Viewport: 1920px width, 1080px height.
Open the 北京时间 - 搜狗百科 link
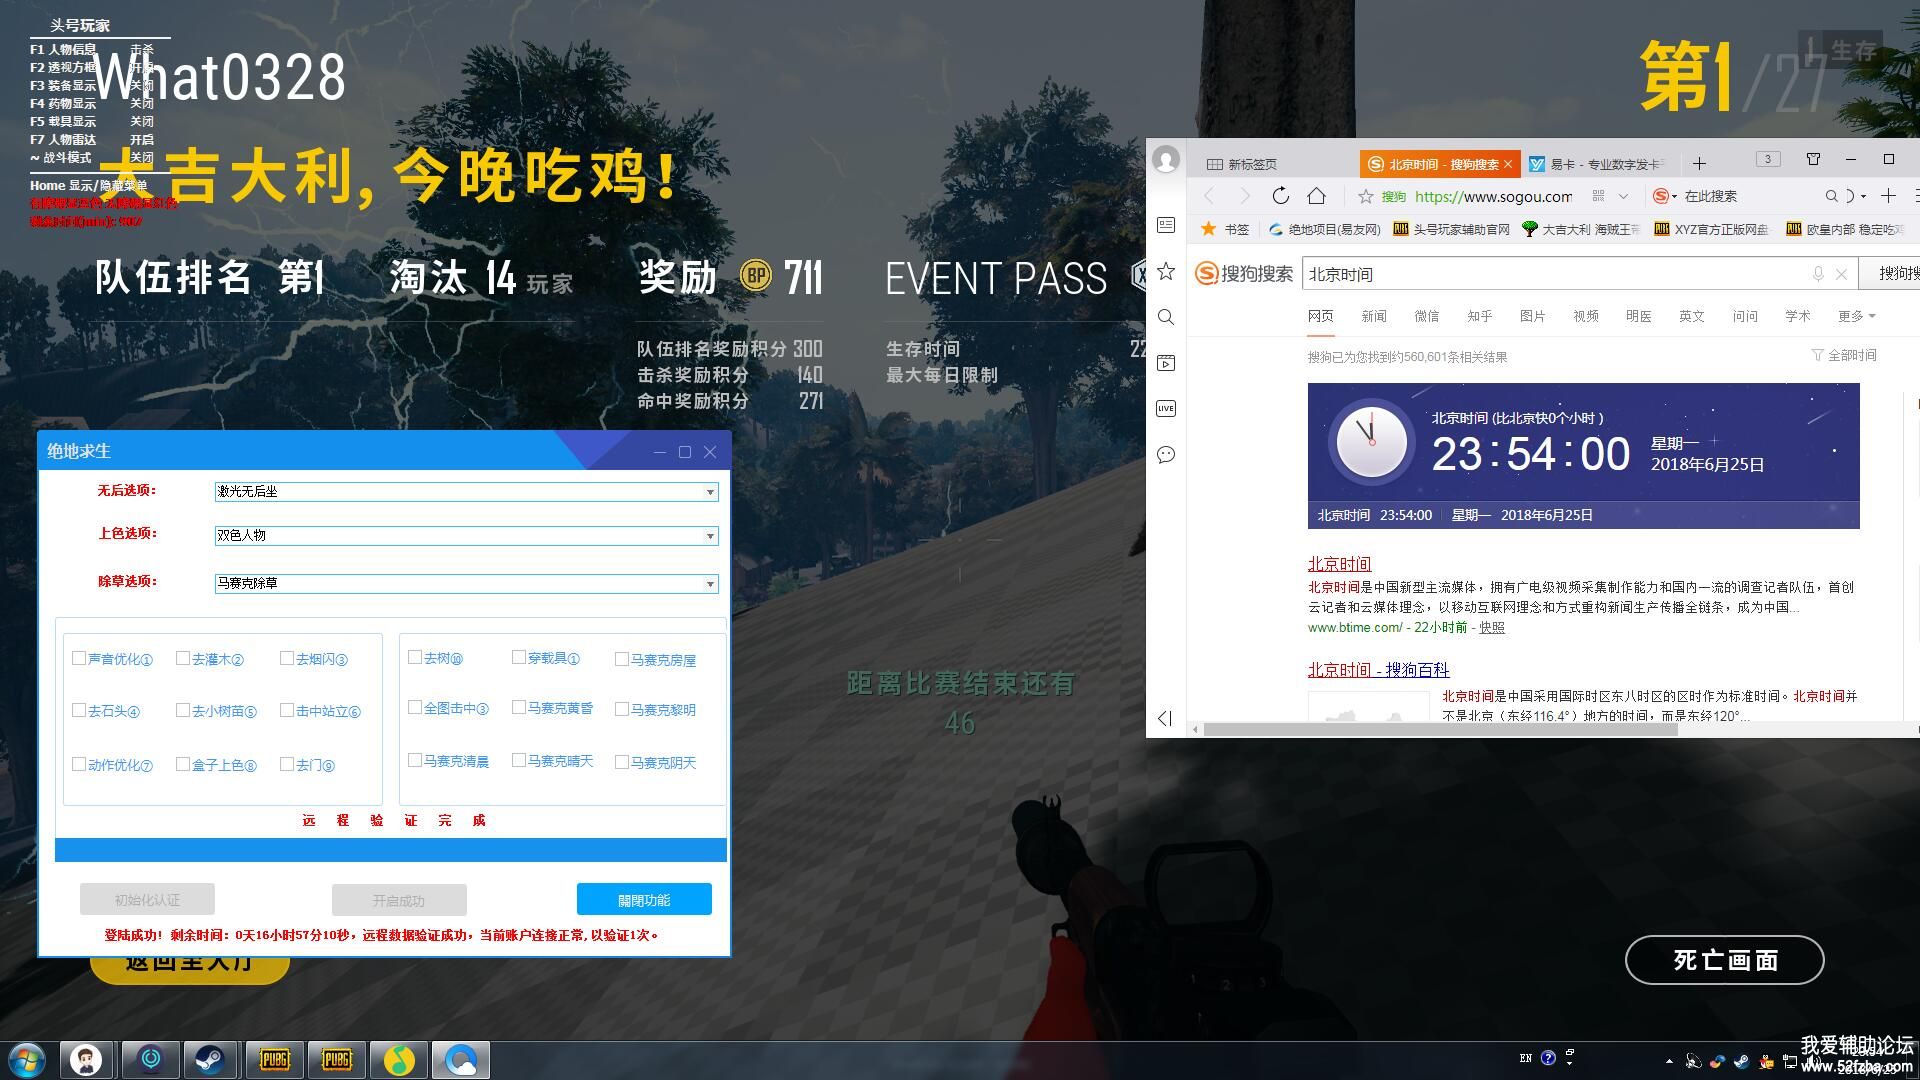pos(1378,670)
